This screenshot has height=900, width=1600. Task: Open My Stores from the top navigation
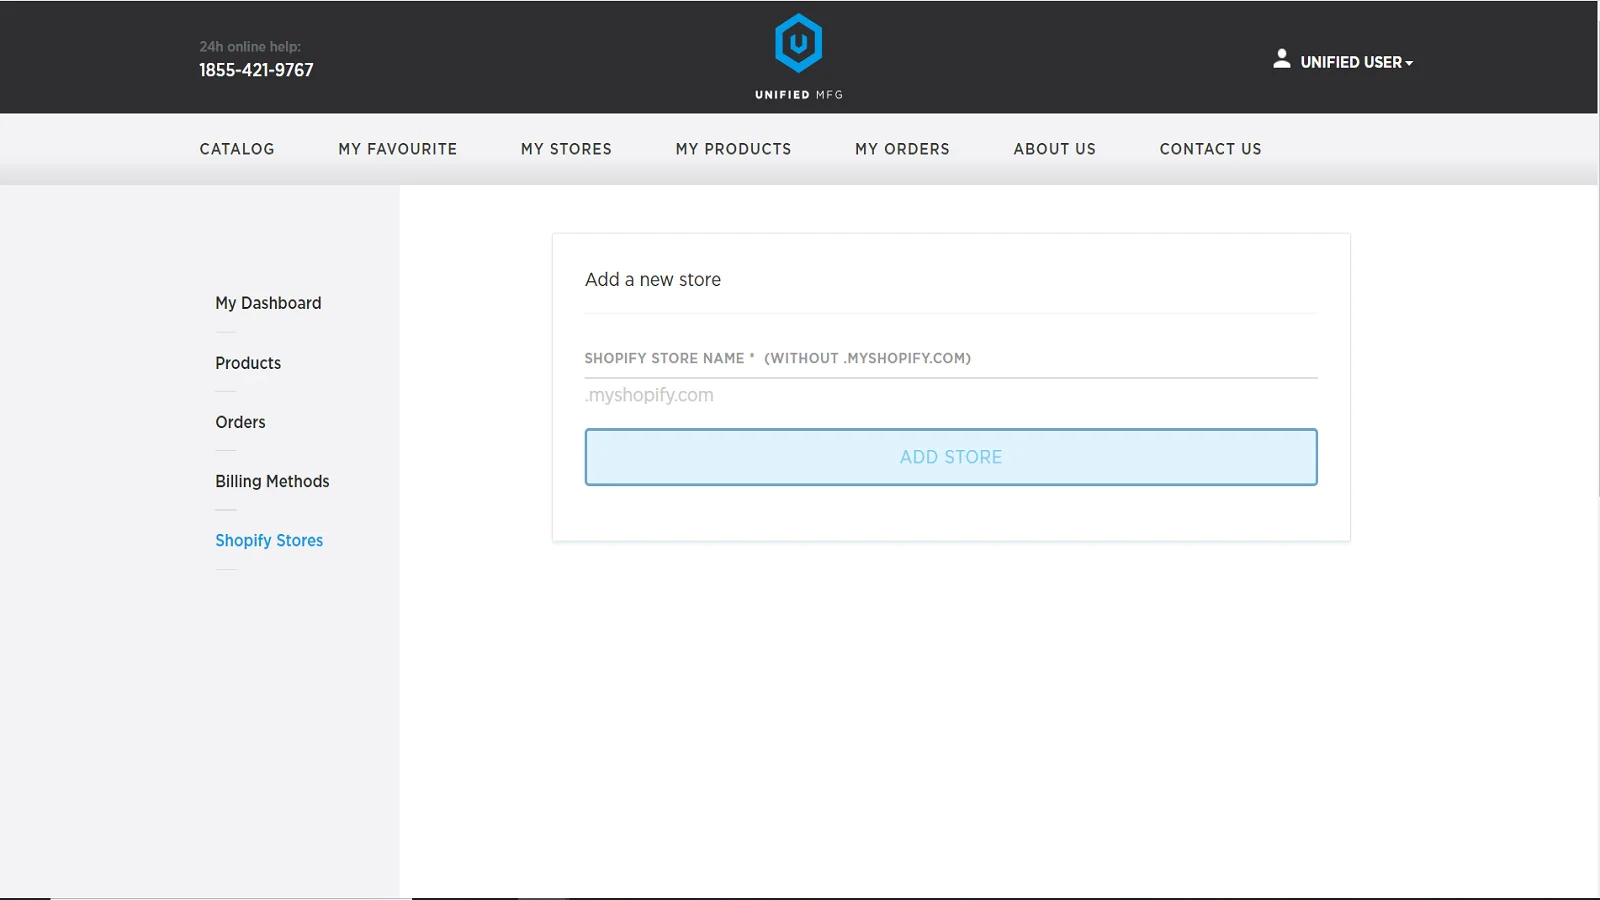pyautogui.click(x=566, y=149)
